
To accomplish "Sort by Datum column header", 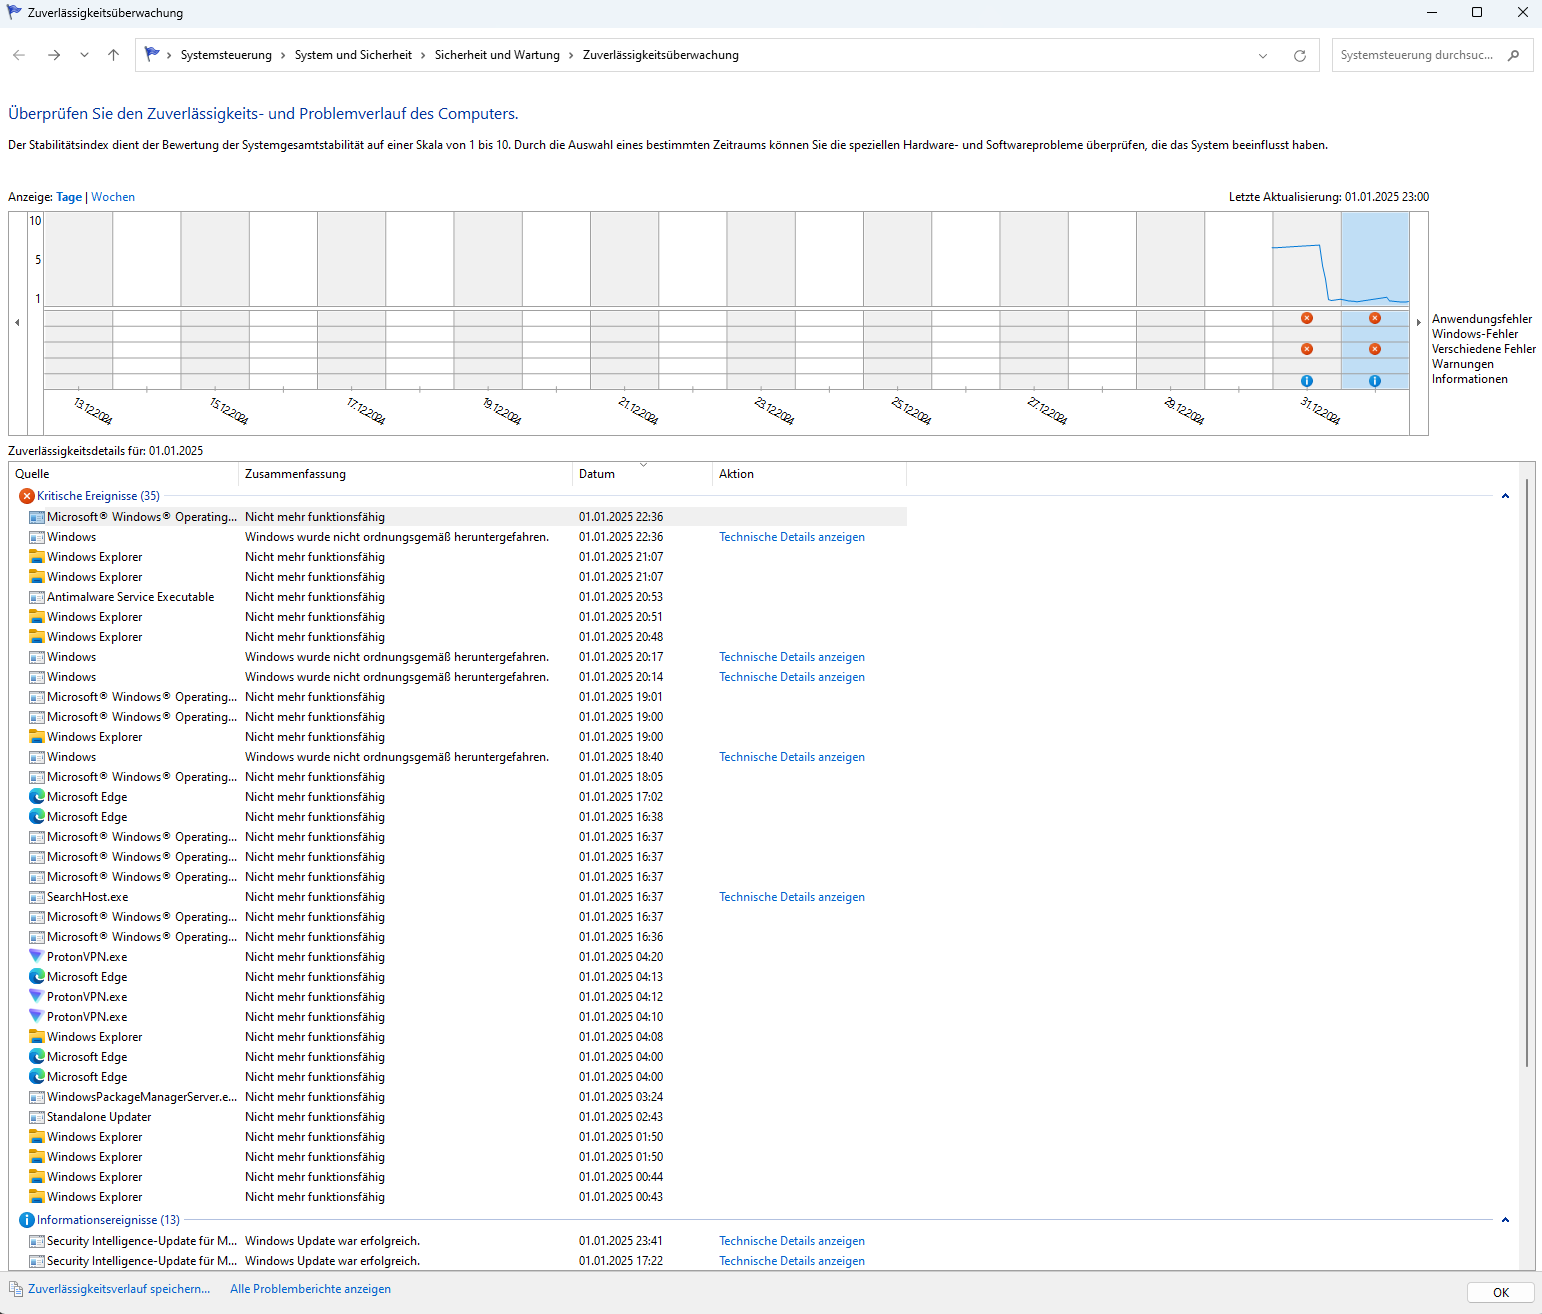I will tap(642, 474).
